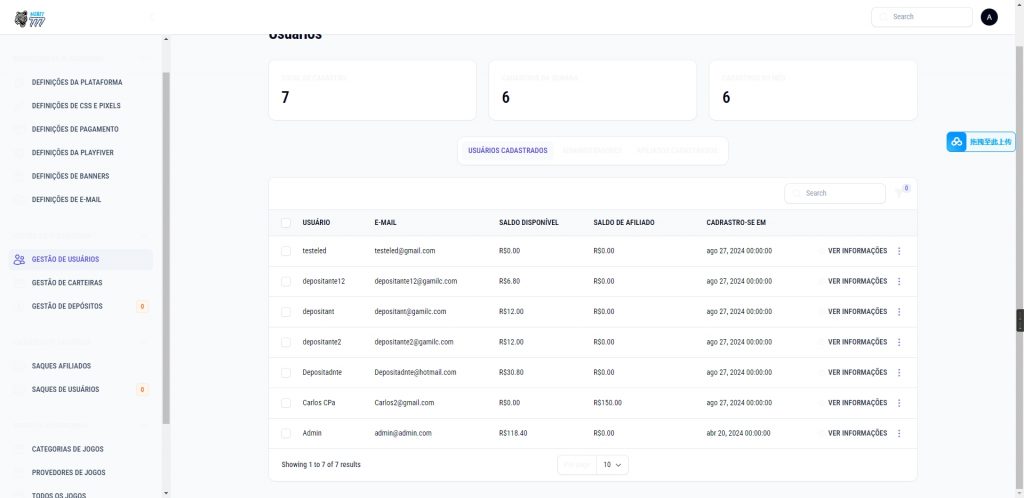Open the three-dot actions for Admin row
Viewport: 1024px width, 498px height.
tap(899, 433)
